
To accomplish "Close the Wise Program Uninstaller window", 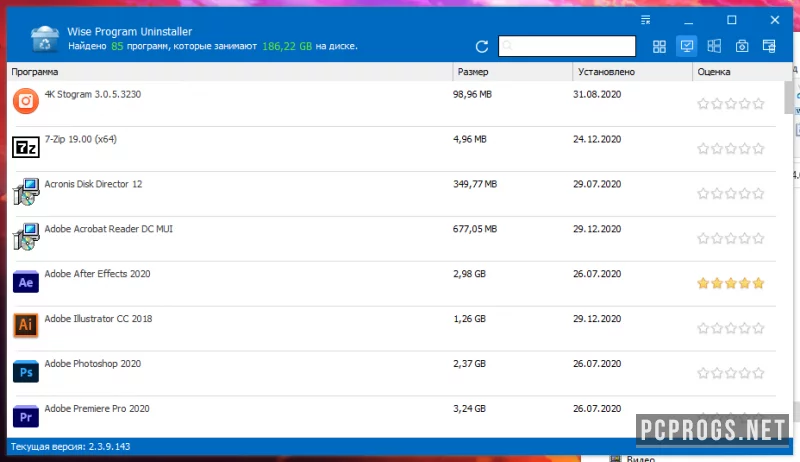I will tap(774, 20).
